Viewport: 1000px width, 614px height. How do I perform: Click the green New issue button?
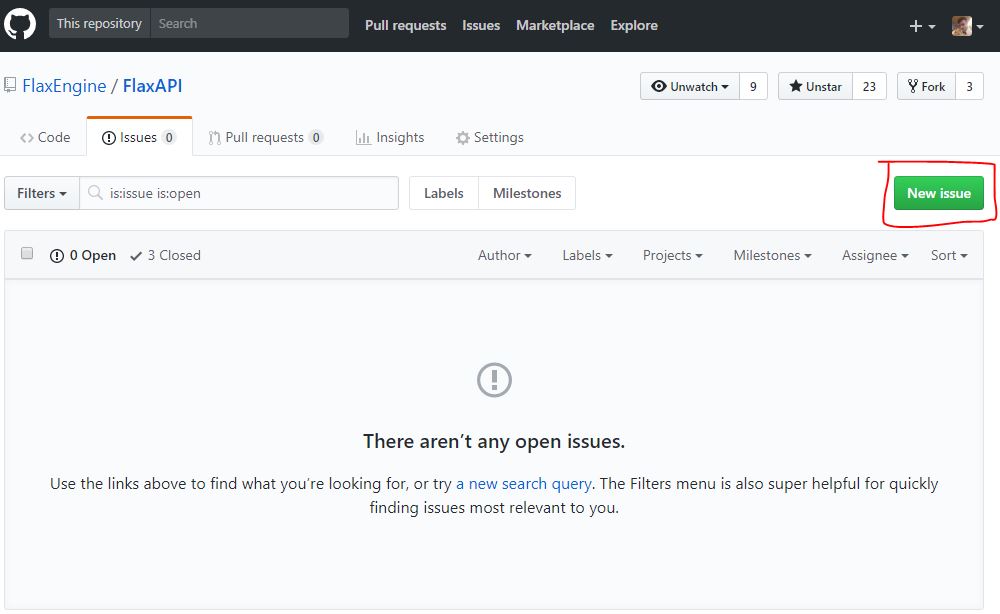(x=939, y=193)
